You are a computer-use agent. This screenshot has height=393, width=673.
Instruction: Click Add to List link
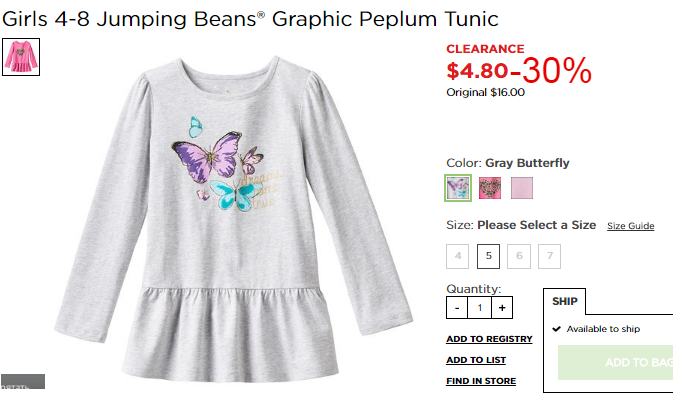tap(476, 360)
